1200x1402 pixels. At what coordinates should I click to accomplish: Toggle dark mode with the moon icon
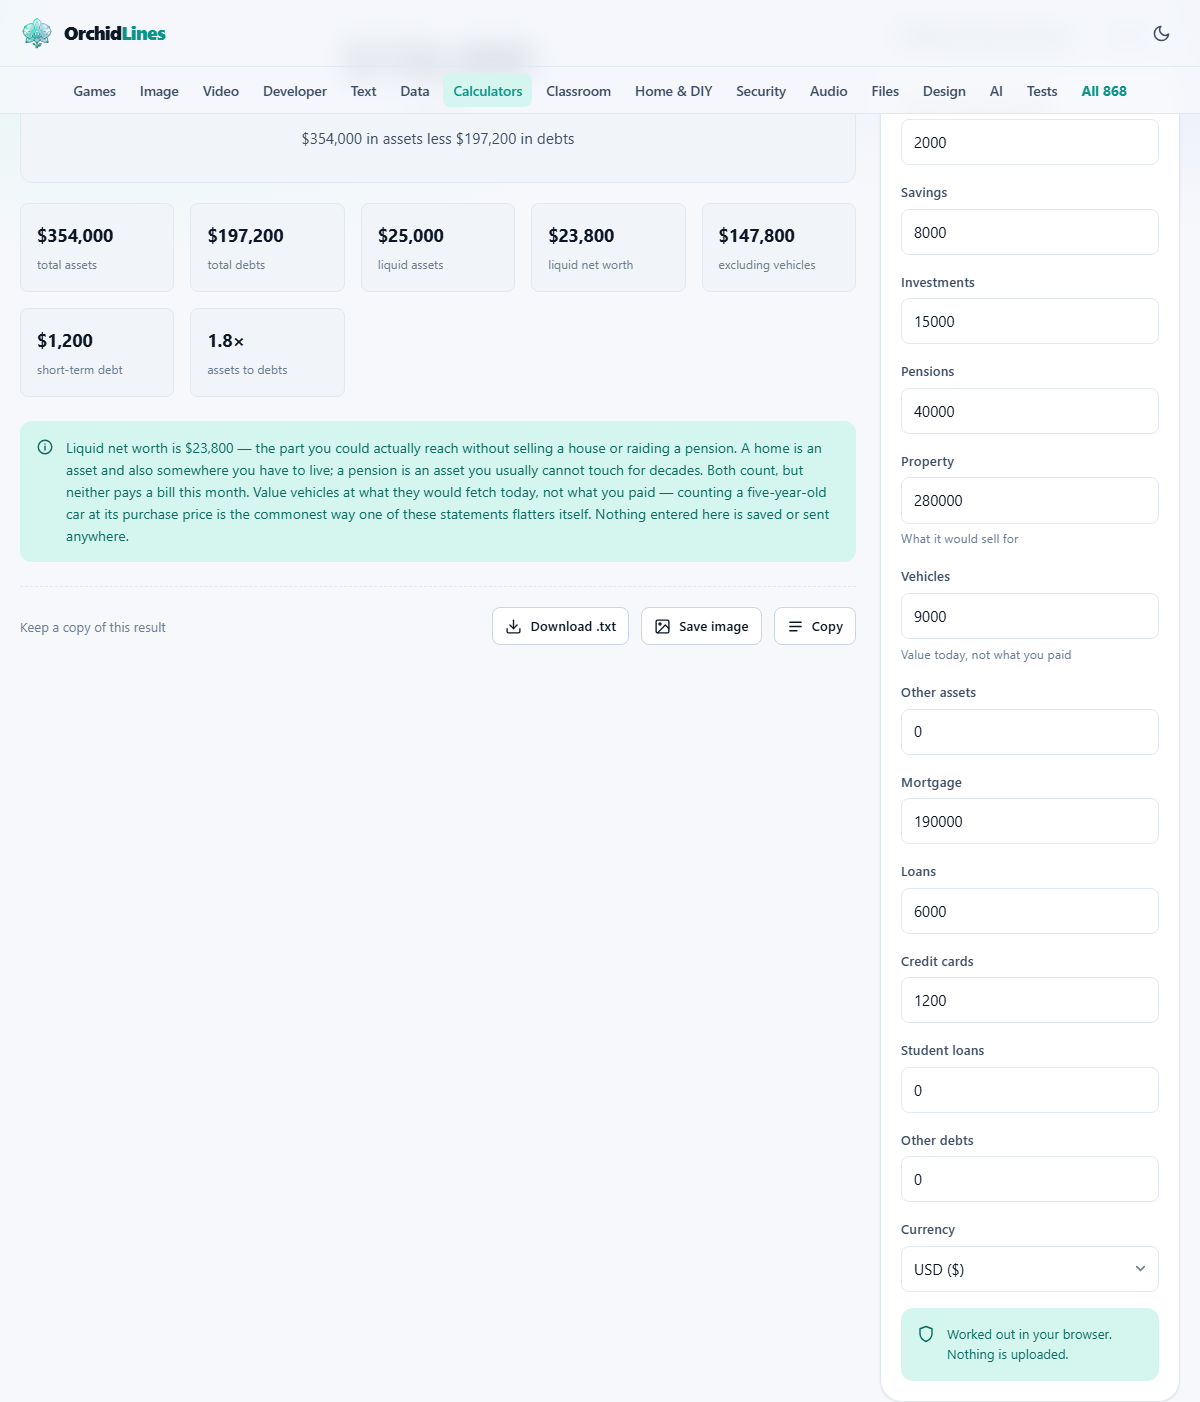1161,33
